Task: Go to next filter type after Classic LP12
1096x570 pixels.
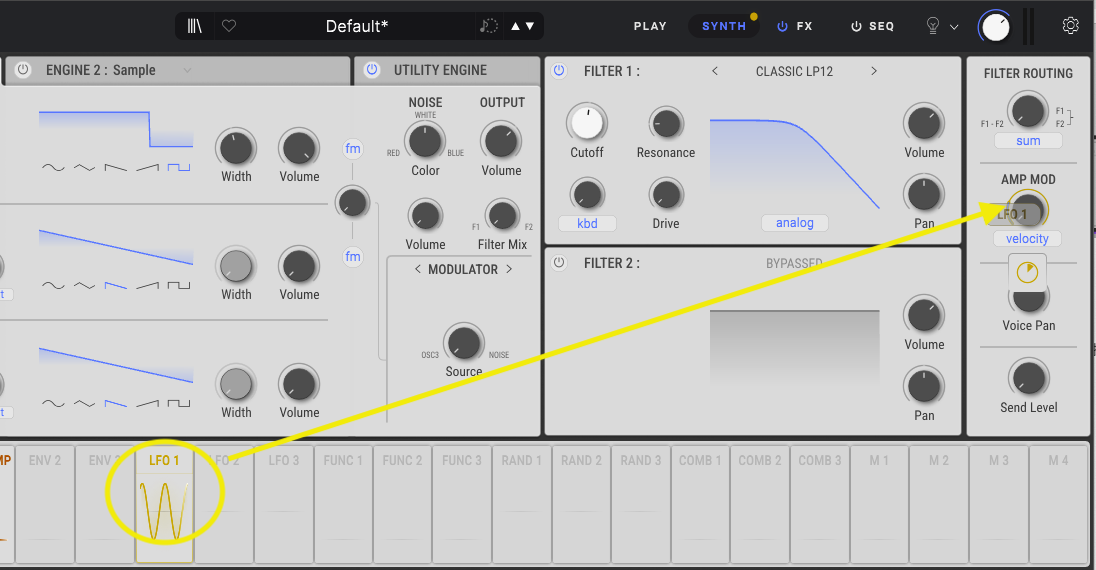Action: [x=873, y=71]
